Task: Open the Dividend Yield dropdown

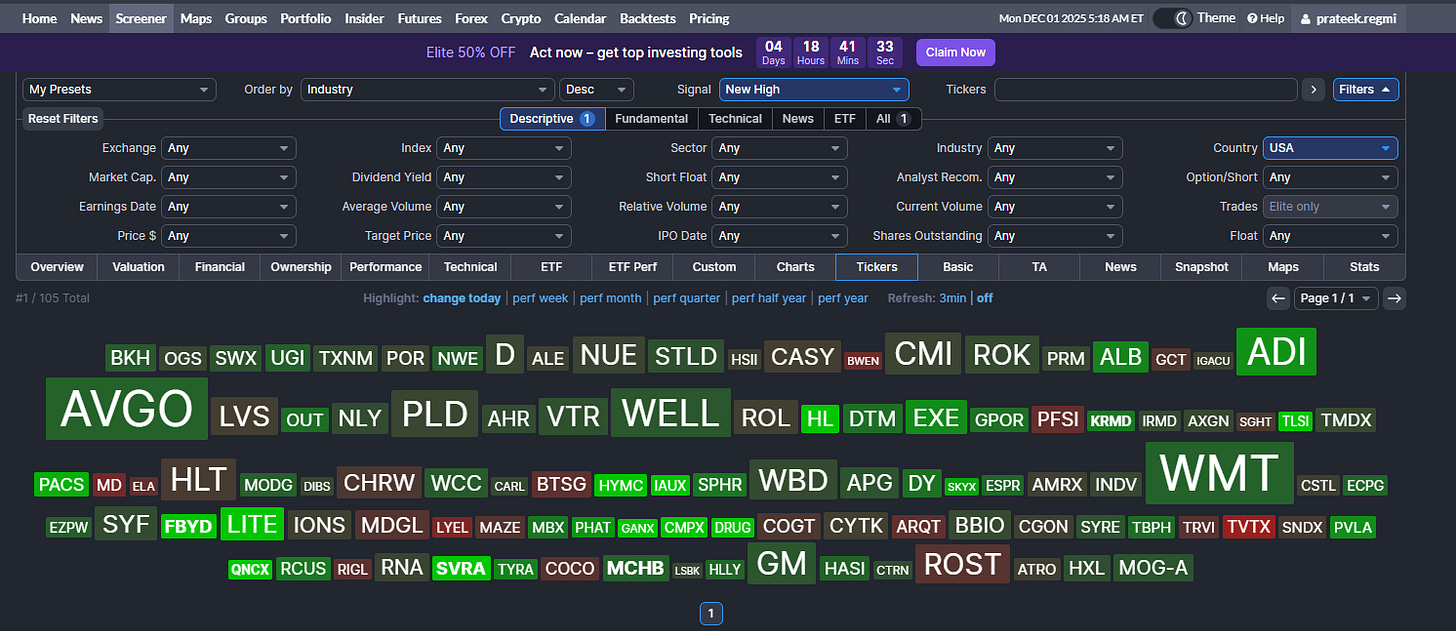Action: [x=504, y=177]
